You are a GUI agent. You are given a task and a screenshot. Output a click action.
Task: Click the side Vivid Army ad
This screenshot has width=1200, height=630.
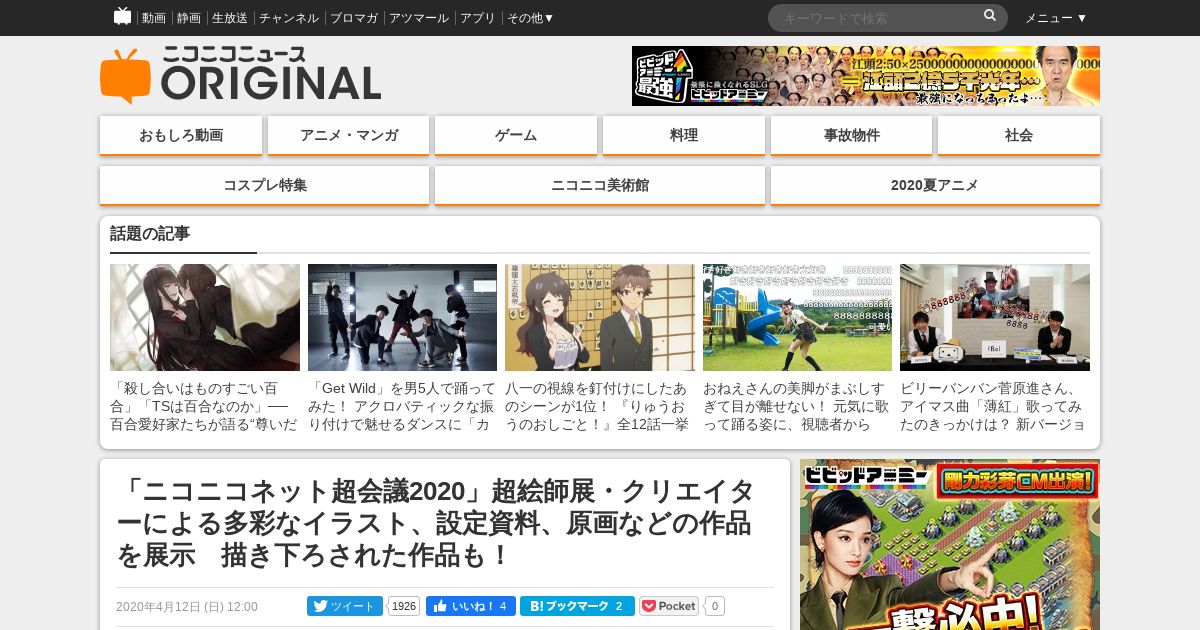pyautogui.click(x=950, y=545)
